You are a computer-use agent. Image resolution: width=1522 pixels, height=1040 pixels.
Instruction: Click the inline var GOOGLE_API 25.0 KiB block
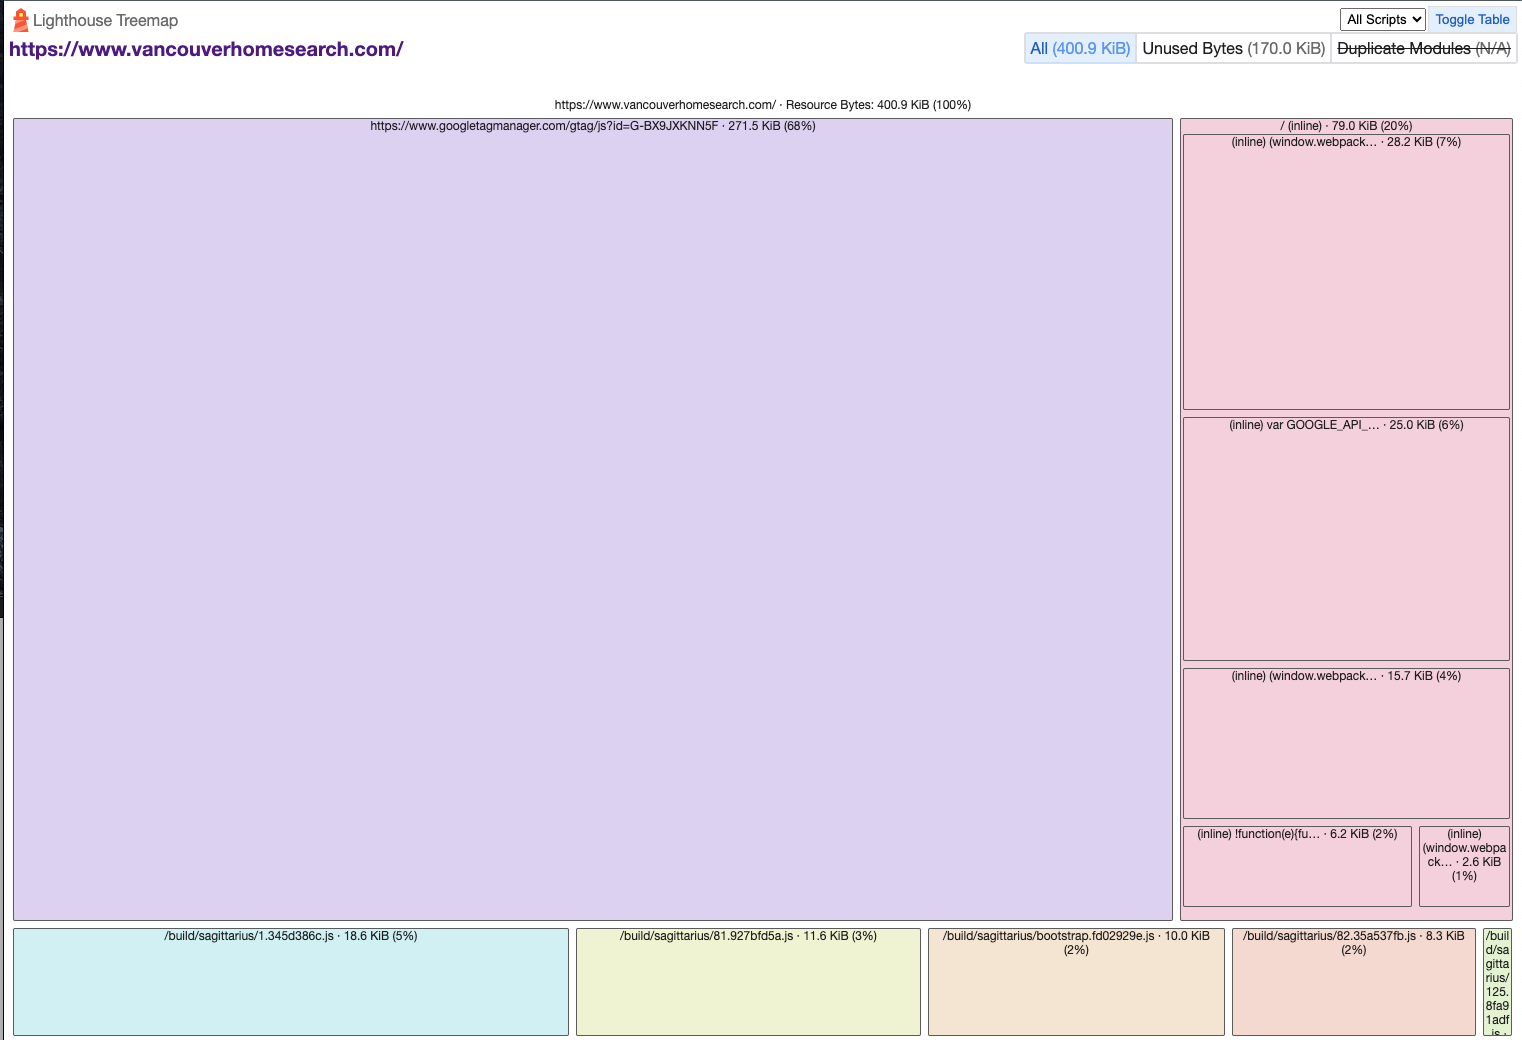pos(1346,539)
